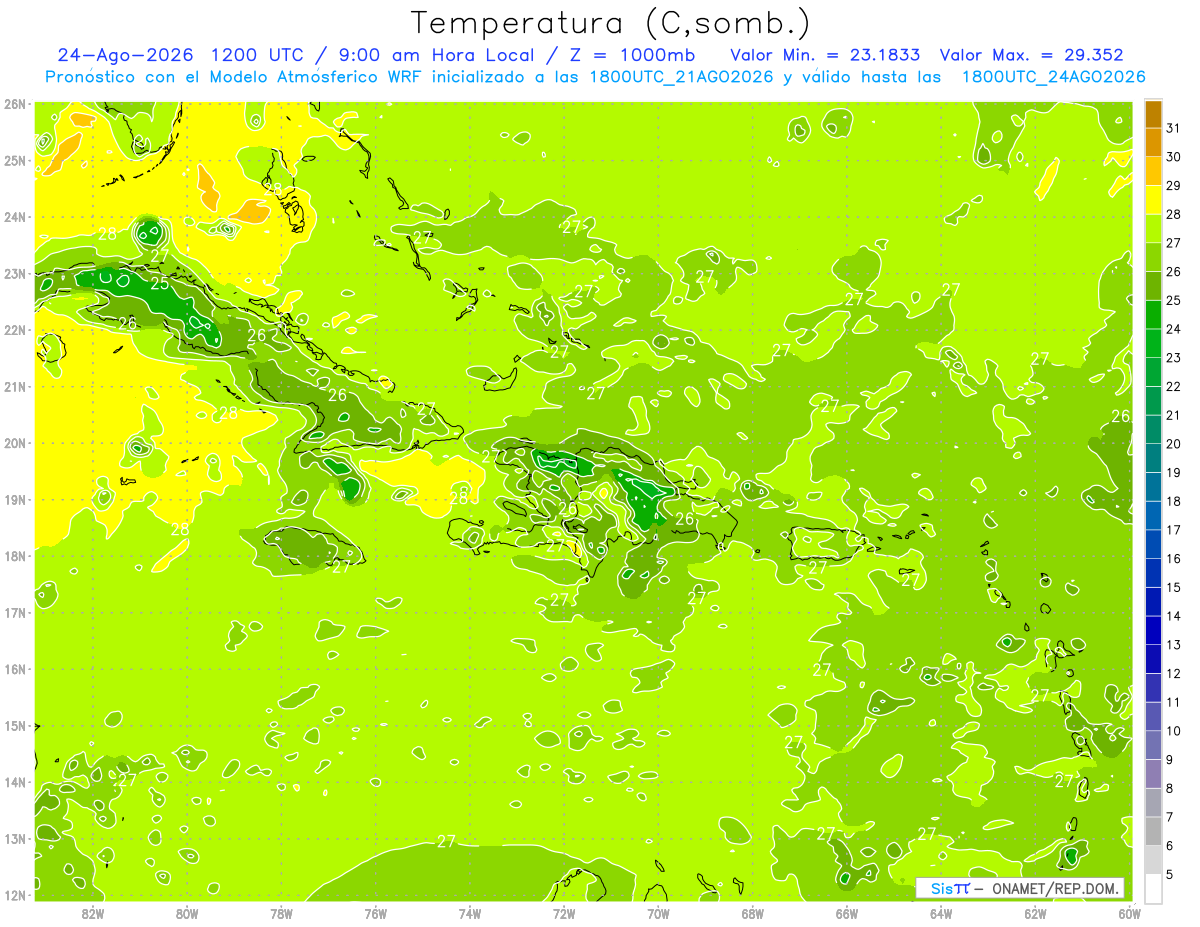This screenshot has width=1200, height=927.
Task: Select bright green legend swatch between 24 and 25
Action: point(1153,315)
